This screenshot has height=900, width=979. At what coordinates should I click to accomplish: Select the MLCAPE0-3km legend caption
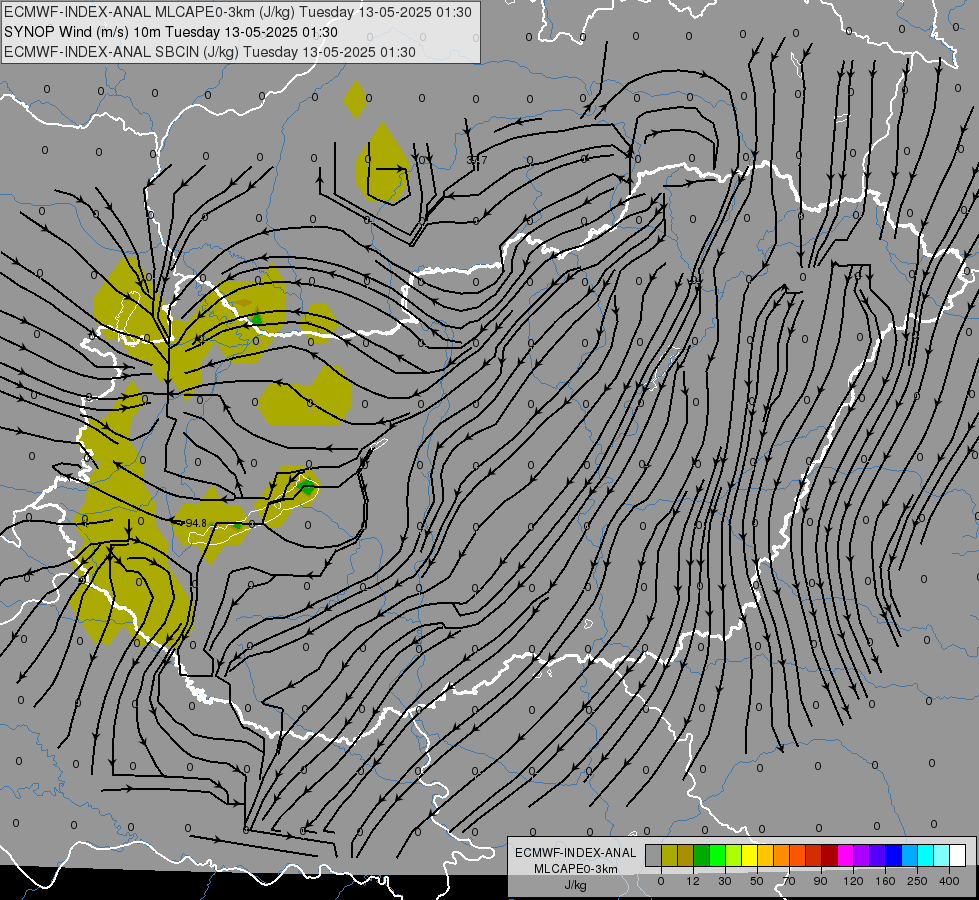[576, 869]
